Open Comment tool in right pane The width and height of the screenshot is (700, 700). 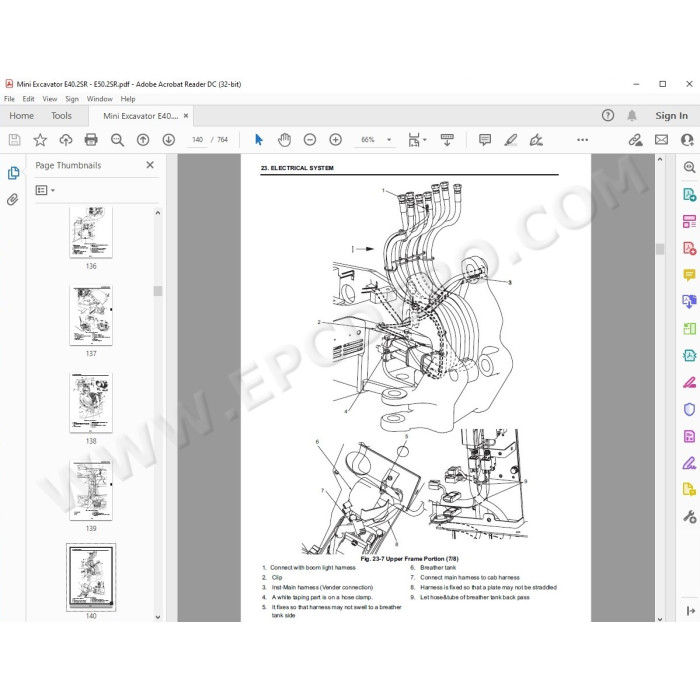689,275
